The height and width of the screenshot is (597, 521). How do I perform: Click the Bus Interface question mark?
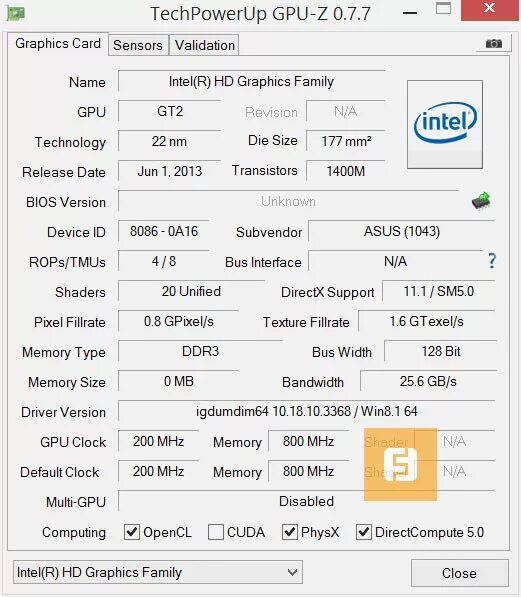[x=492, y=261]
